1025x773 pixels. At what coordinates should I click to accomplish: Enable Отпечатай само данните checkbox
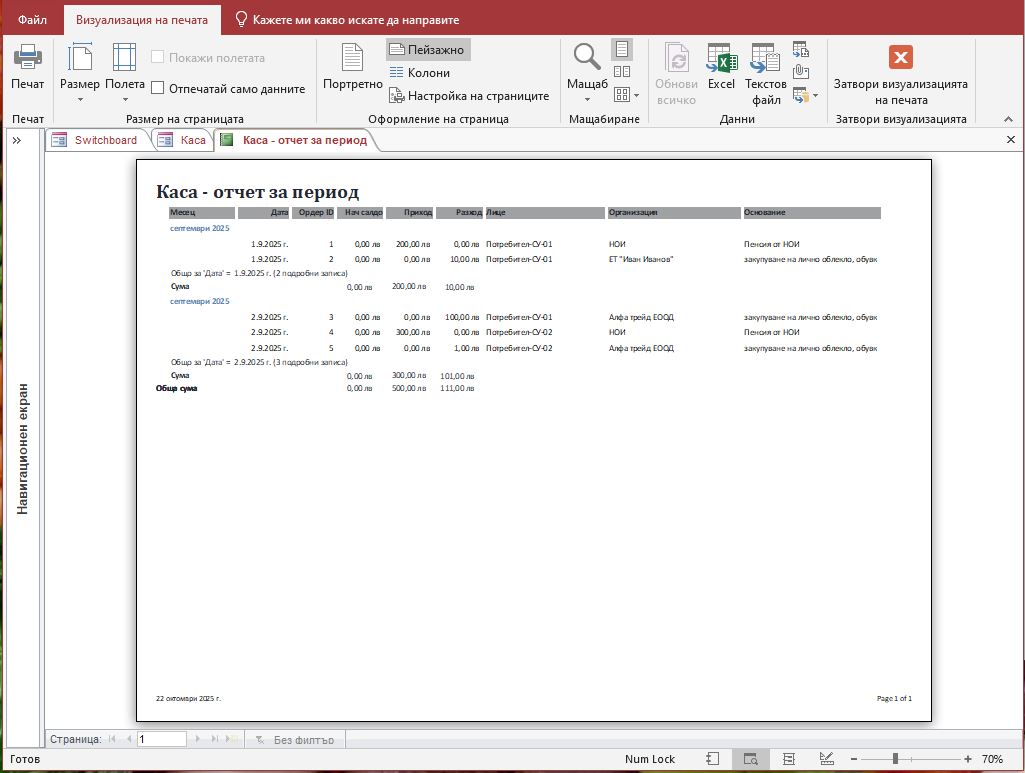tap(158, 88)
